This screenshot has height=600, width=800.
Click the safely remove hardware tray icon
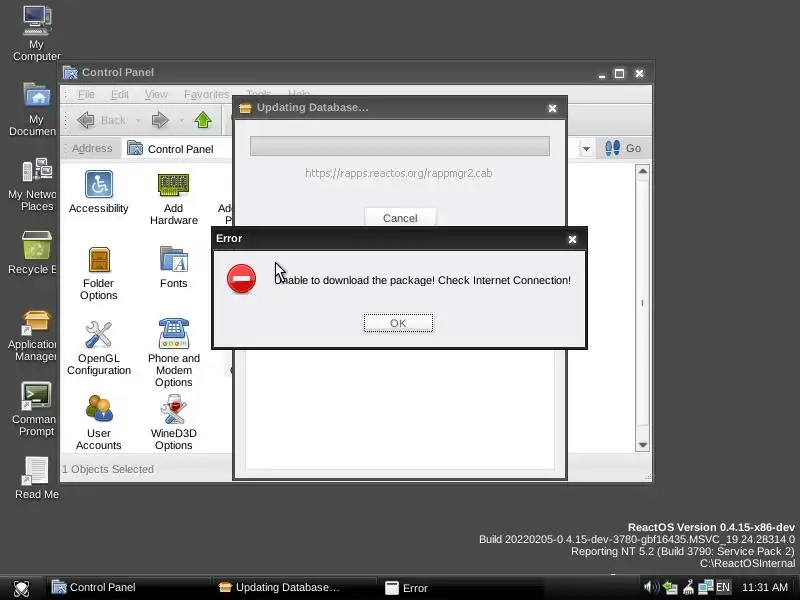click(x=670, y=588)
